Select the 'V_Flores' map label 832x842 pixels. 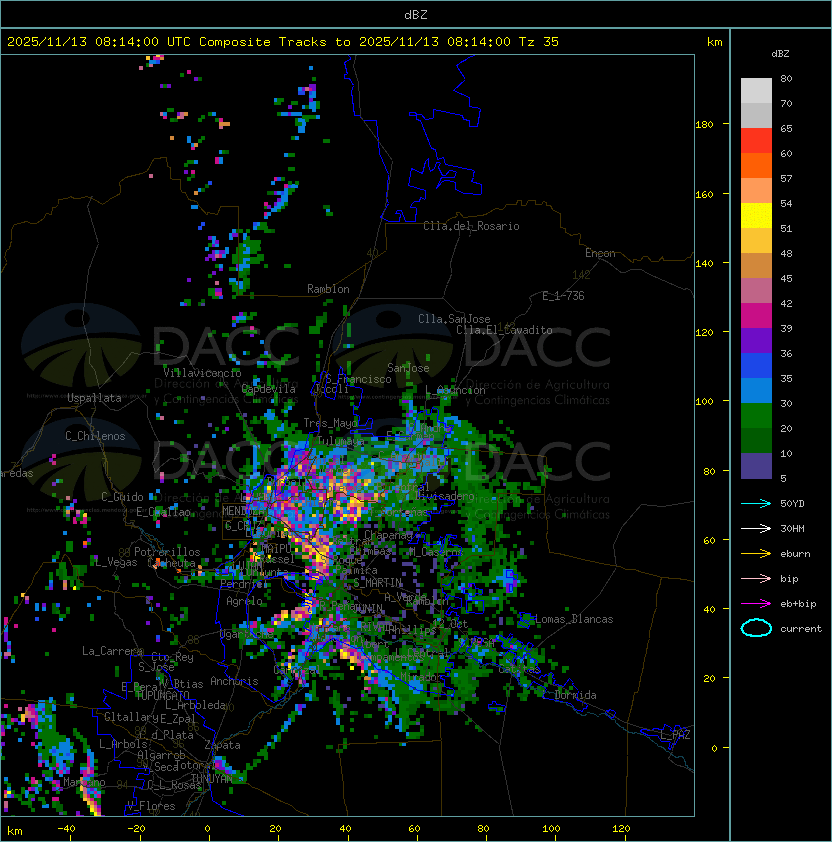pyautogui.click(x=151, y=806)
